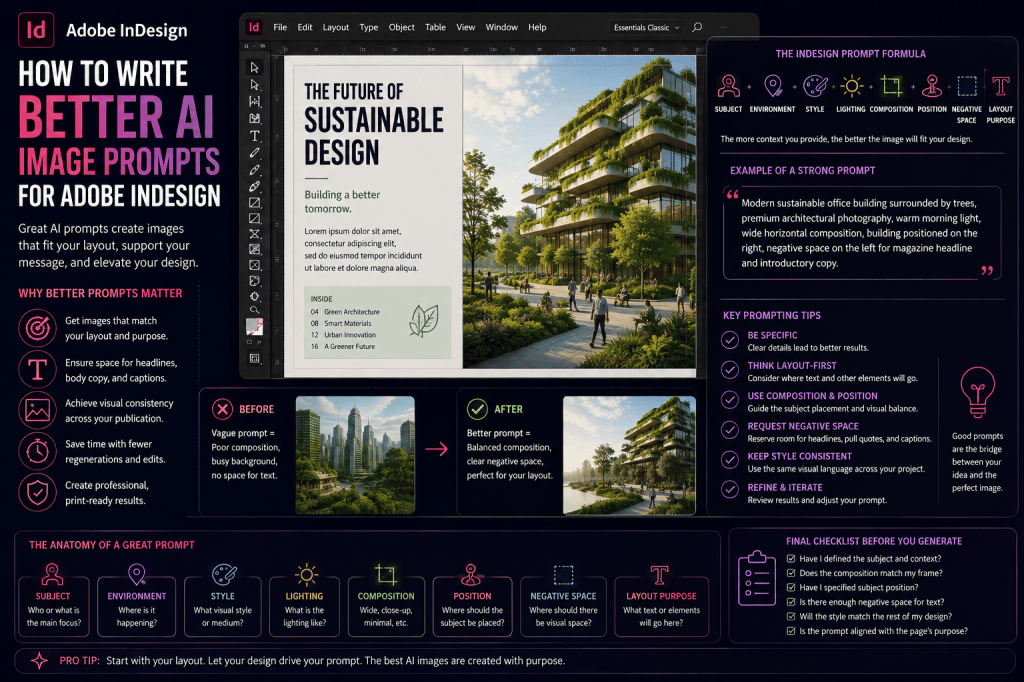Click the target icon beside 'Get images that match'
The height and width of the screenshot is (682, 1024).
(x=37, y=327)
